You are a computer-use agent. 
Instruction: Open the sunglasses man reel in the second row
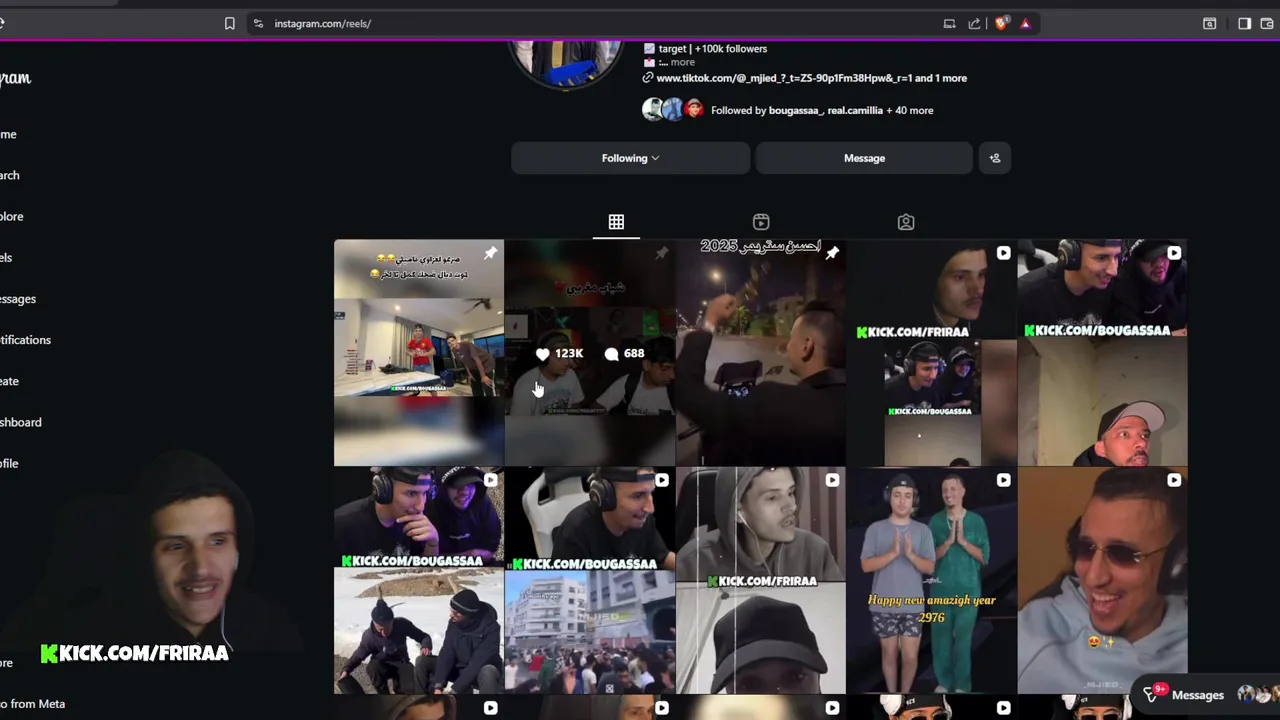tap(1102, 581)
